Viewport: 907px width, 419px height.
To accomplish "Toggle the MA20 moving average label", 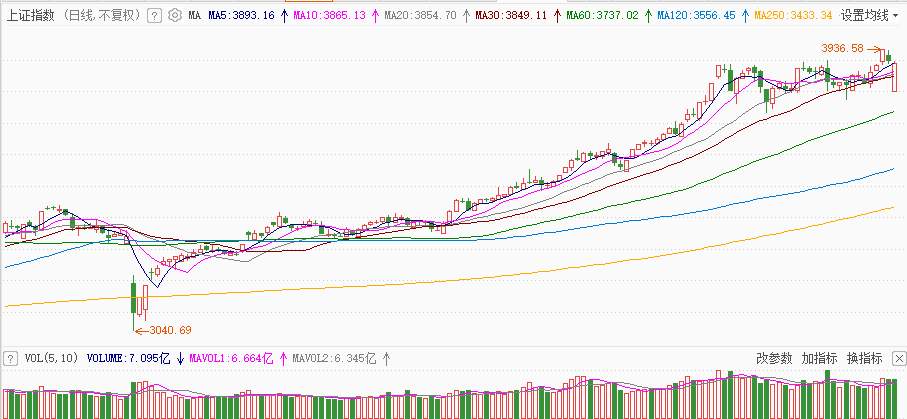I will [420, 16].
